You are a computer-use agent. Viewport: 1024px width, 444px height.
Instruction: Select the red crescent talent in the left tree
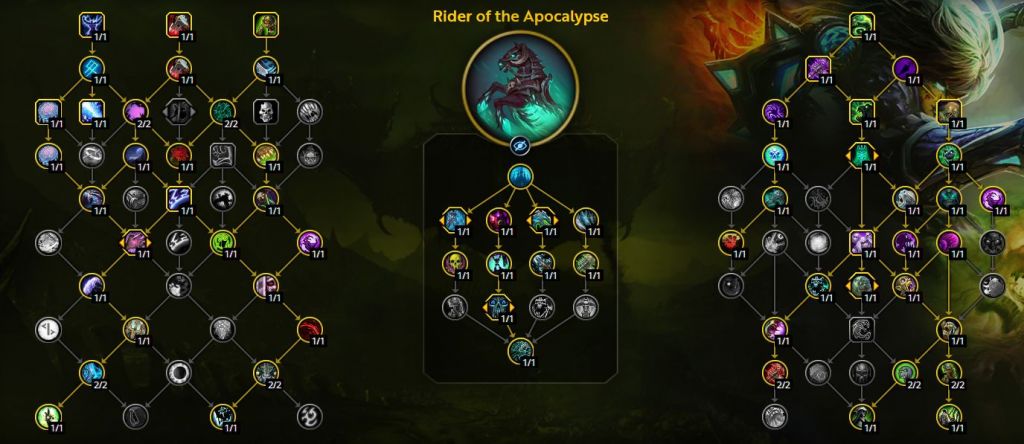(308, 329)
